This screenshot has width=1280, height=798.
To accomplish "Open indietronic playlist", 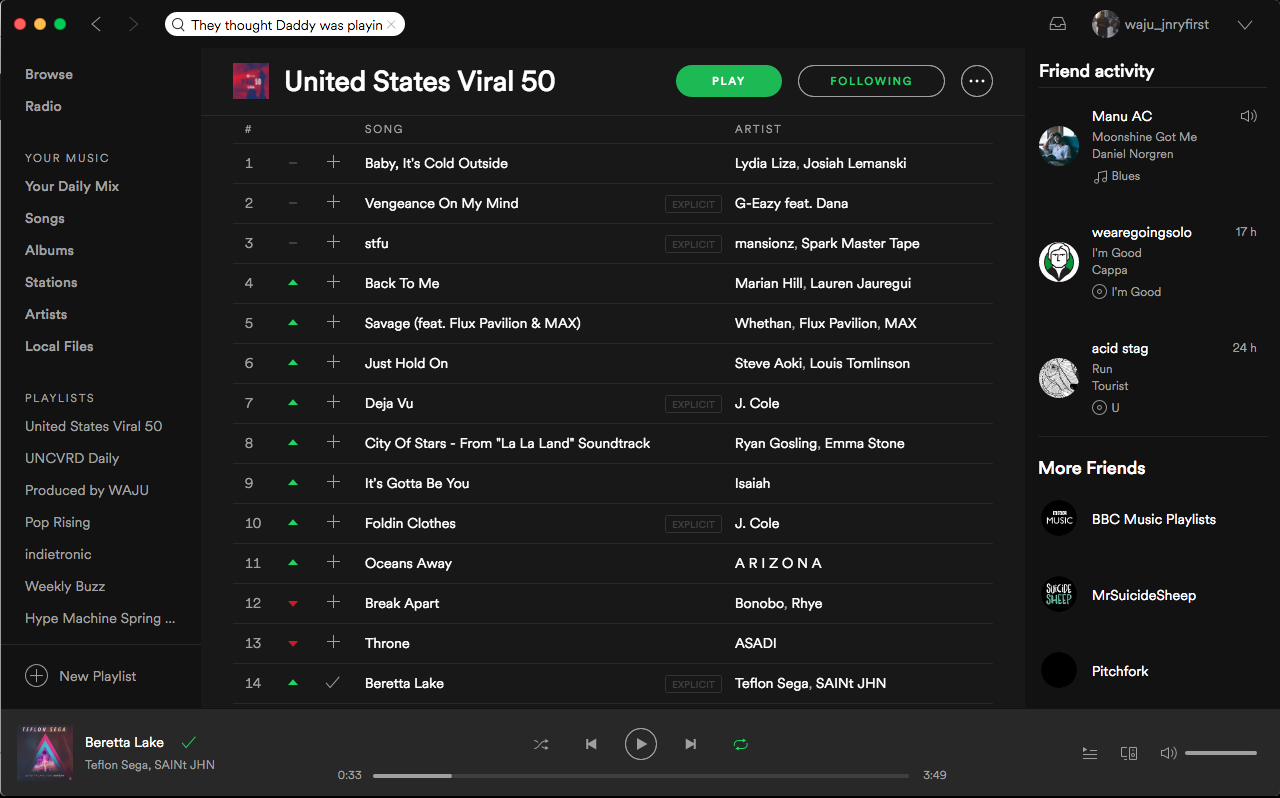I will [58, 554].
